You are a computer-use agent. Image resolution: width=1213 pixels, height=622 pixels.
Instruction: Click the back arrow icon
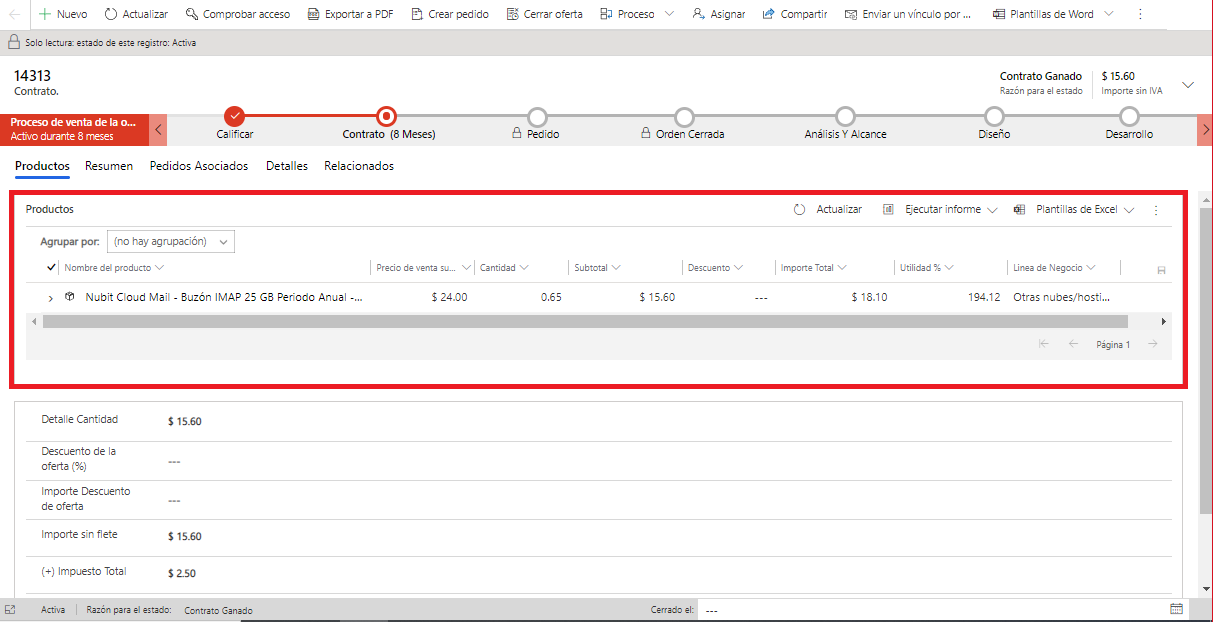(x=14, y=14)
